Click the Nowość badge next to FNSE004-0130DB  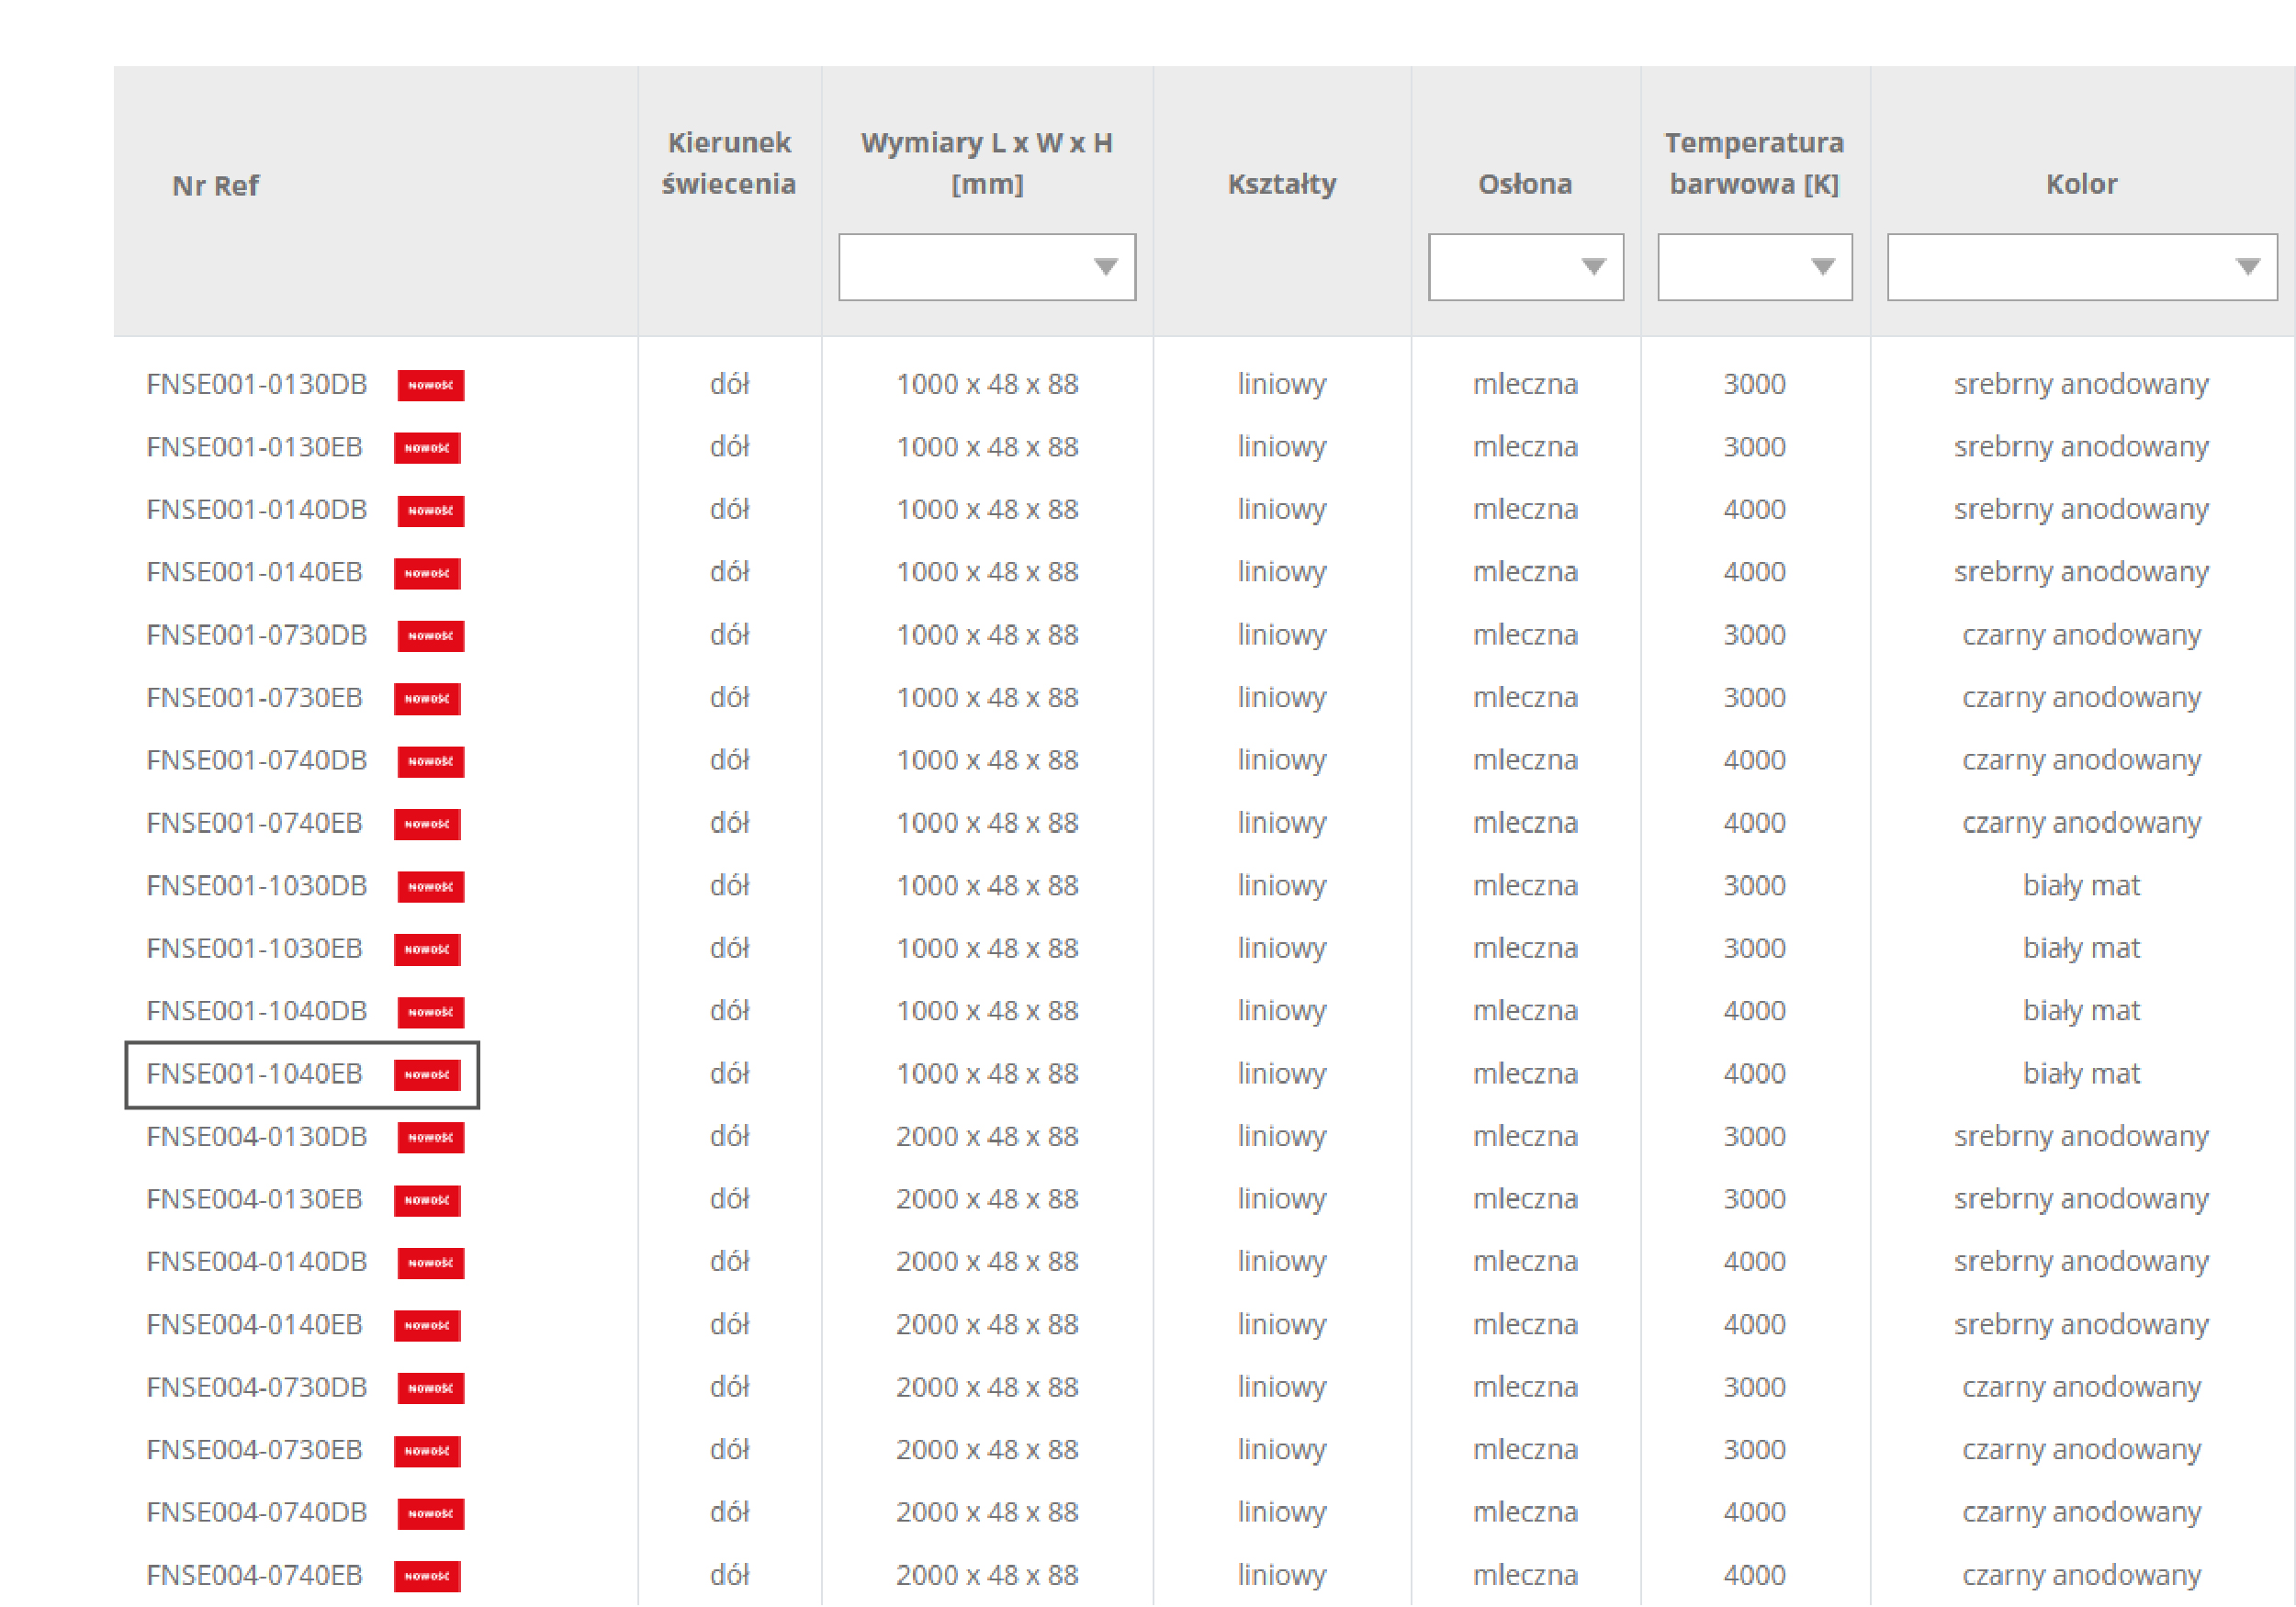click(x=431, y=1138)
